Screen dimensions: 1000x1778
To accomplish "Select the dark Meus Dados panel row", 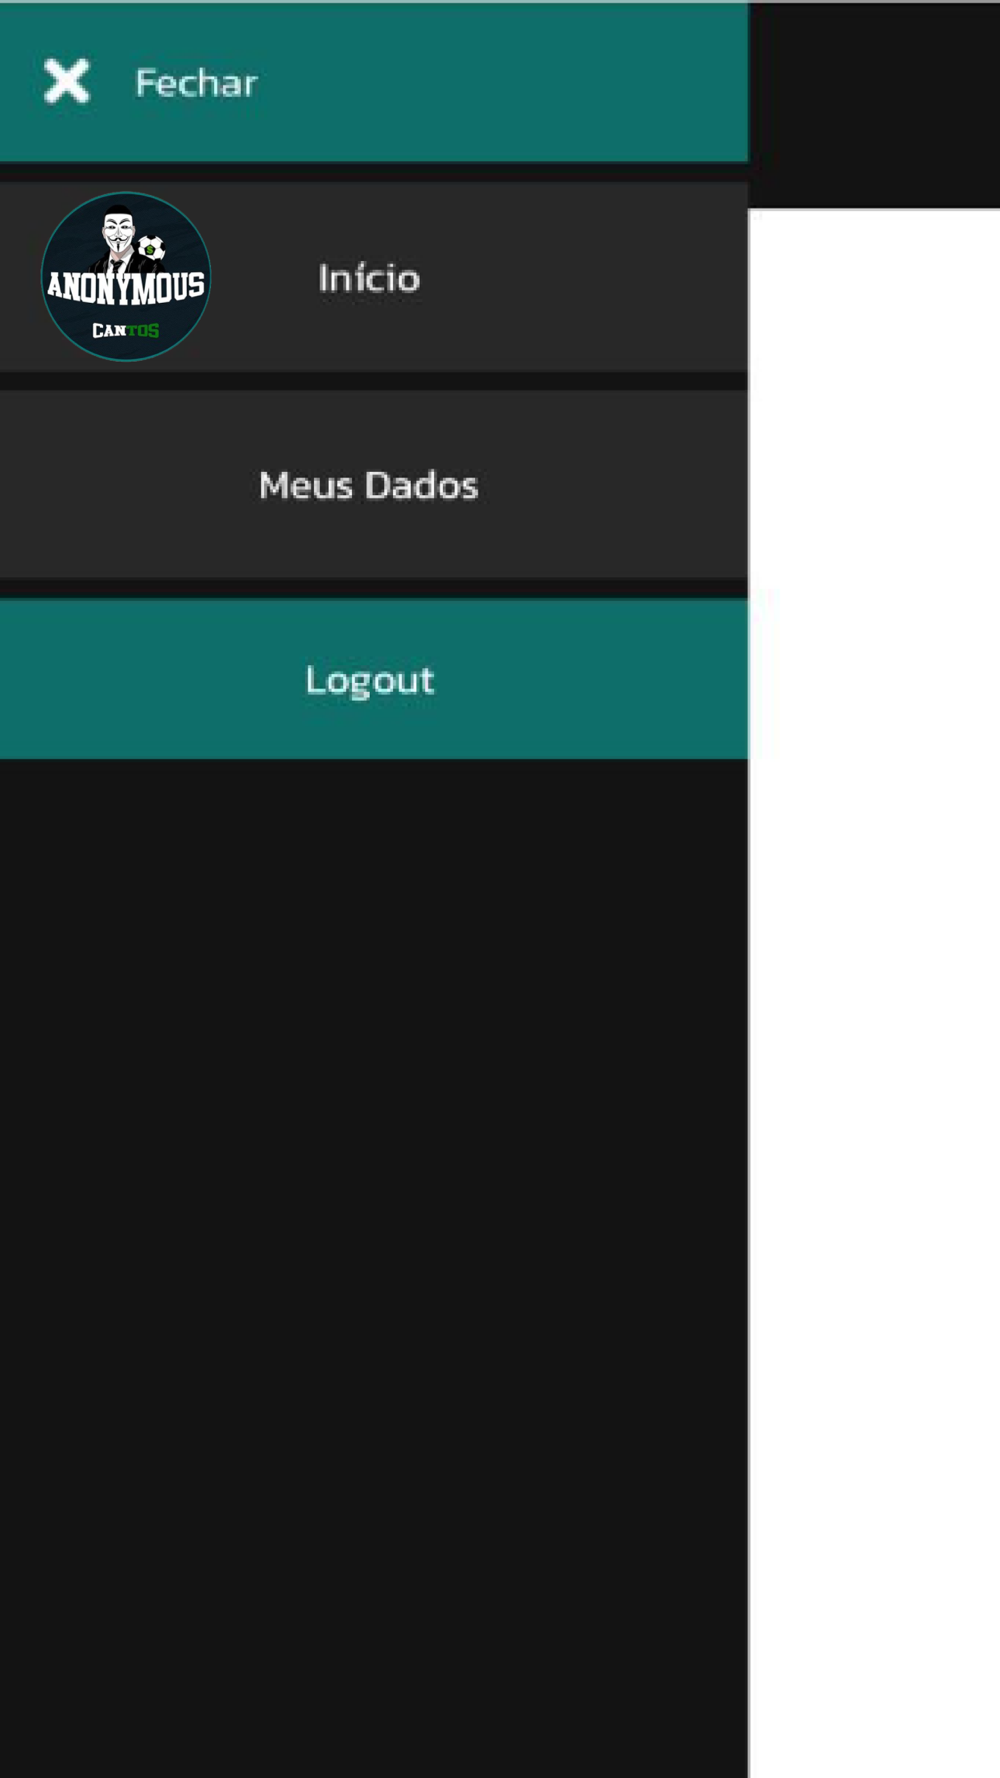I will (374, 484).
